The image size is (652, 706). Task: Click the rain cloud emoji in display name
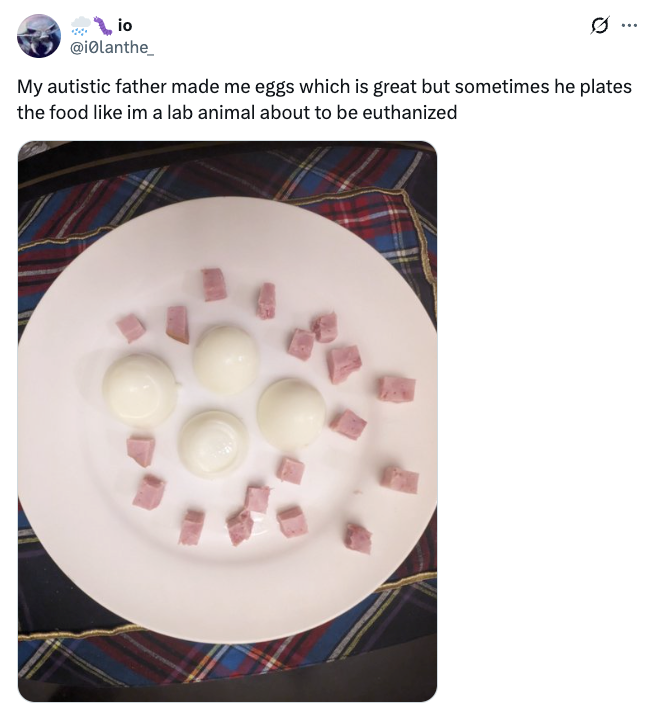(79, 25)
